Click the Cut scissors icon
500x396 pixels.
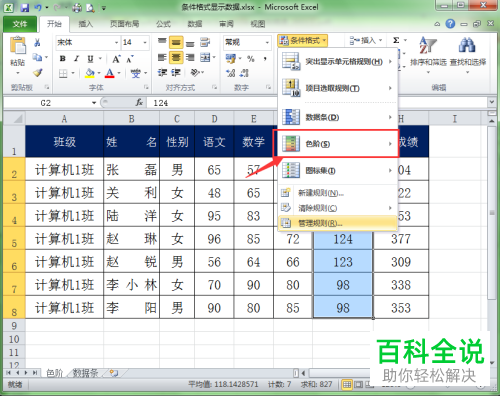[37, 42]
